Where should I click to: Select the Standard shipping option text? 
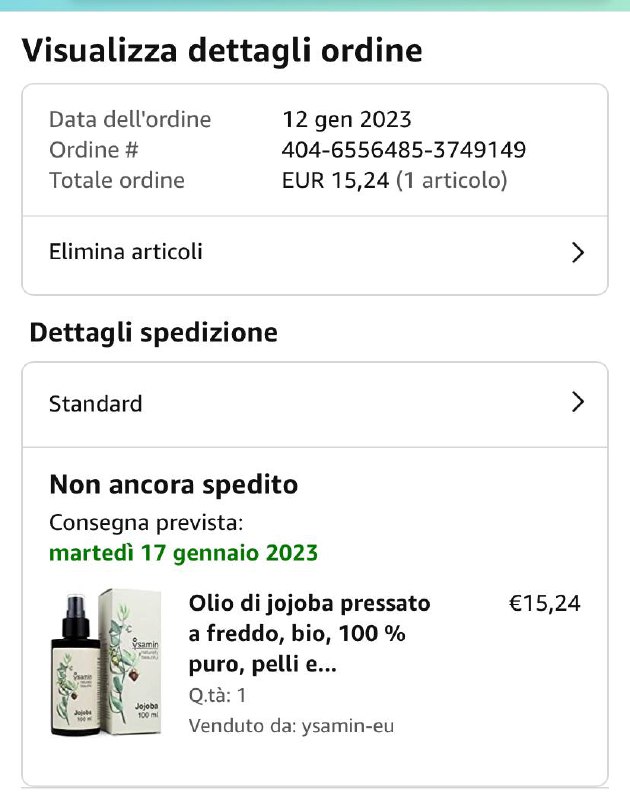point(96,404)
